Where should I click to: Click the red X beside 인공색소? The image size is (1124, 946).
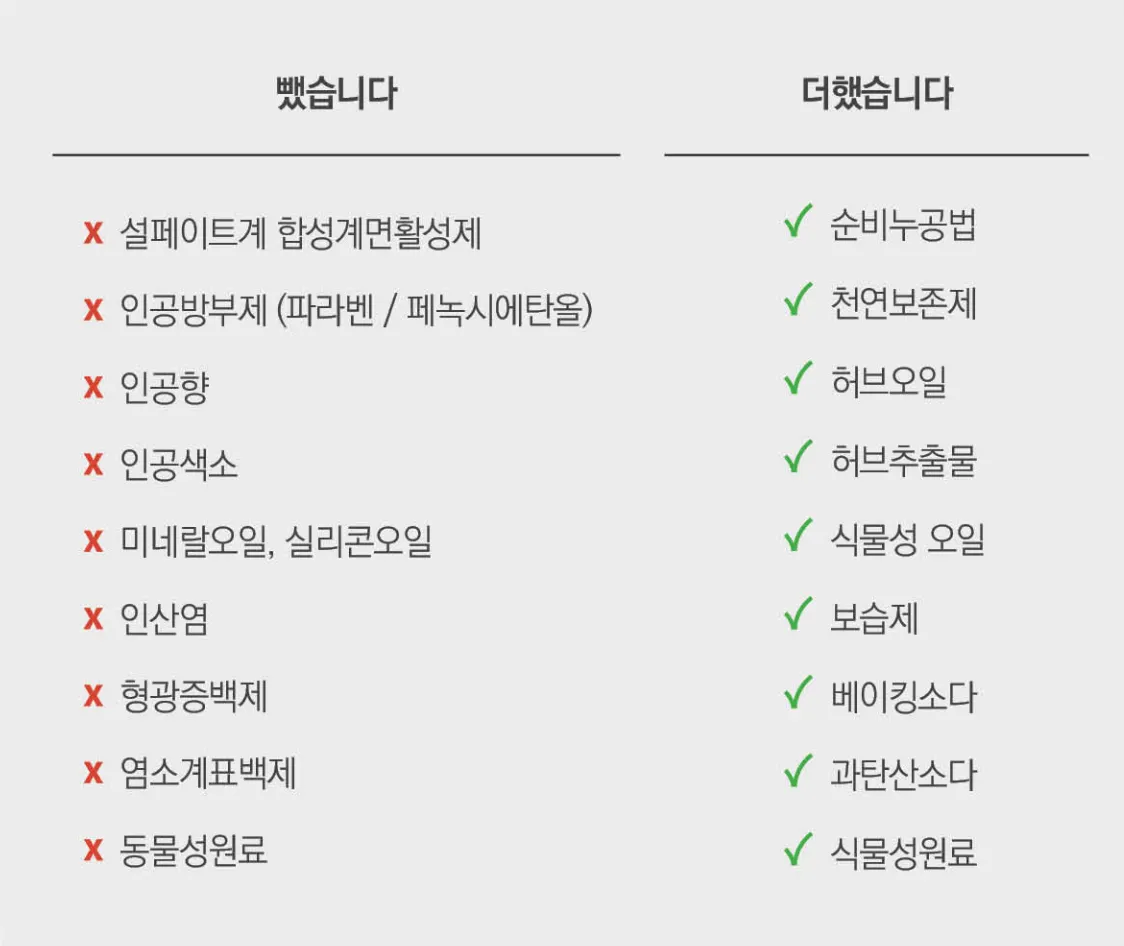pyautogui.click(x=93, y=464)
